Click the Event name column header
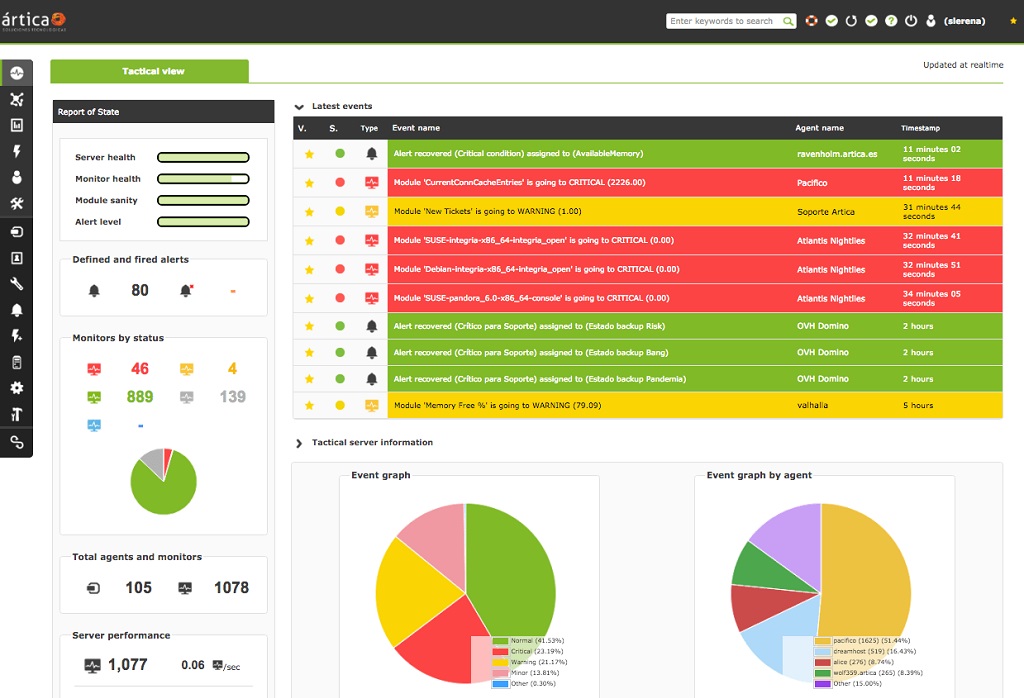This screenshot has height=698, width=1024. [416, 128]
